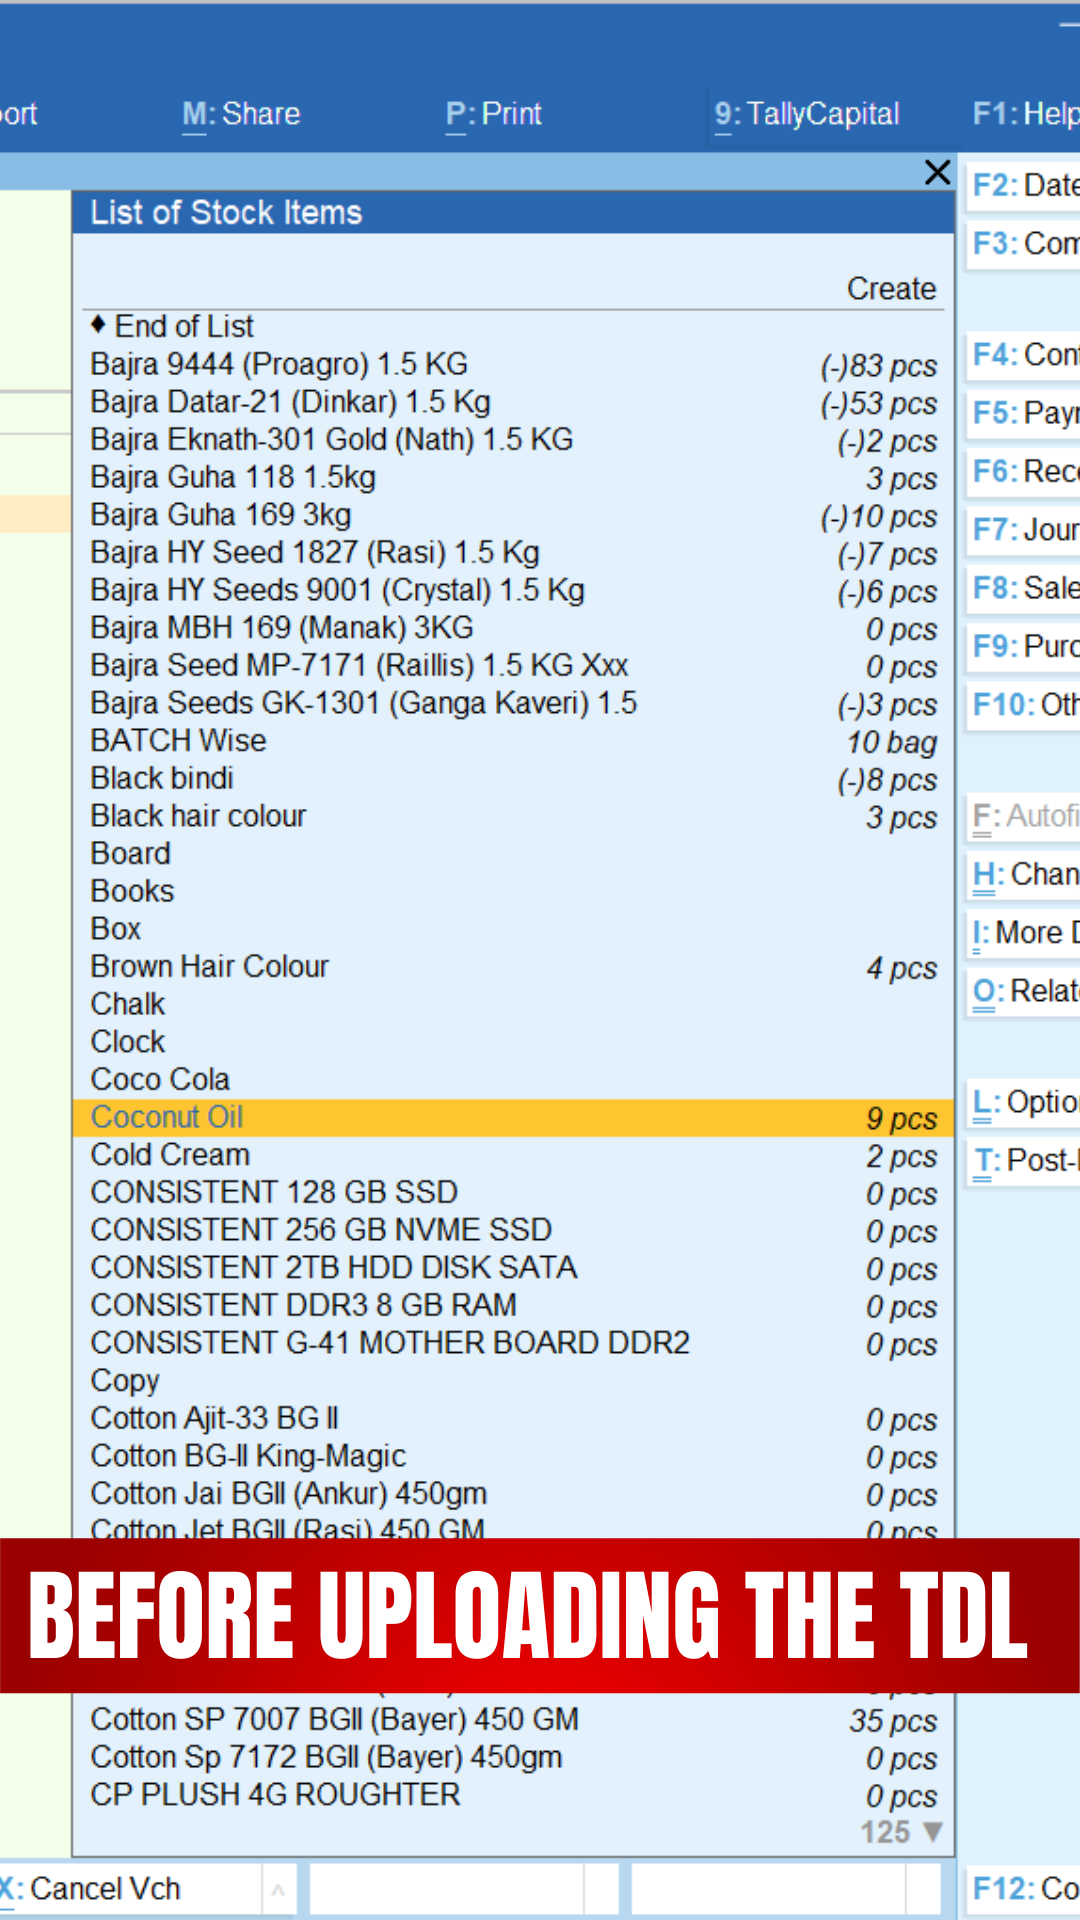Close the stock items list with X
The image size is (1080, 1920).
[937, 173]
